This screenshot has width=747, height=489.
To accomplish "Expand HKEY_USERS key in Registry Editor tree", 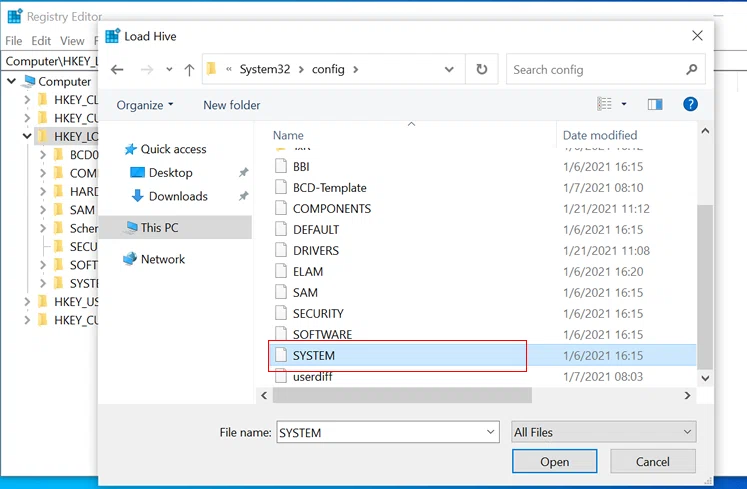I will 27,302.
